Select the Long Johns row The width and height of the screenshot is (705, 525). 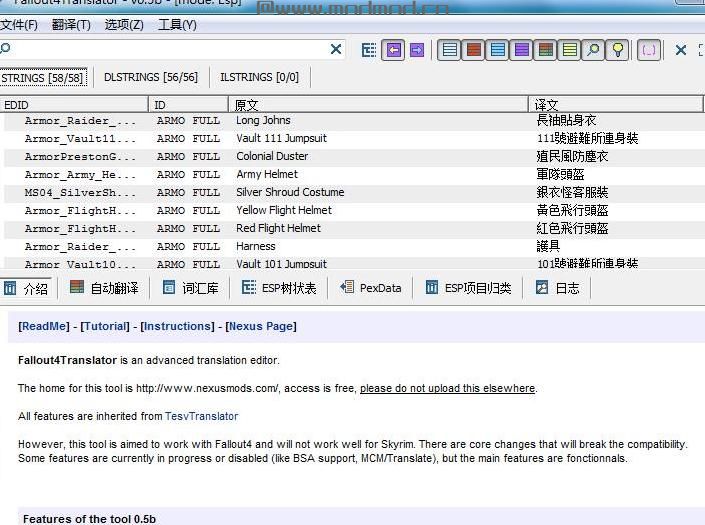[354, 120]
